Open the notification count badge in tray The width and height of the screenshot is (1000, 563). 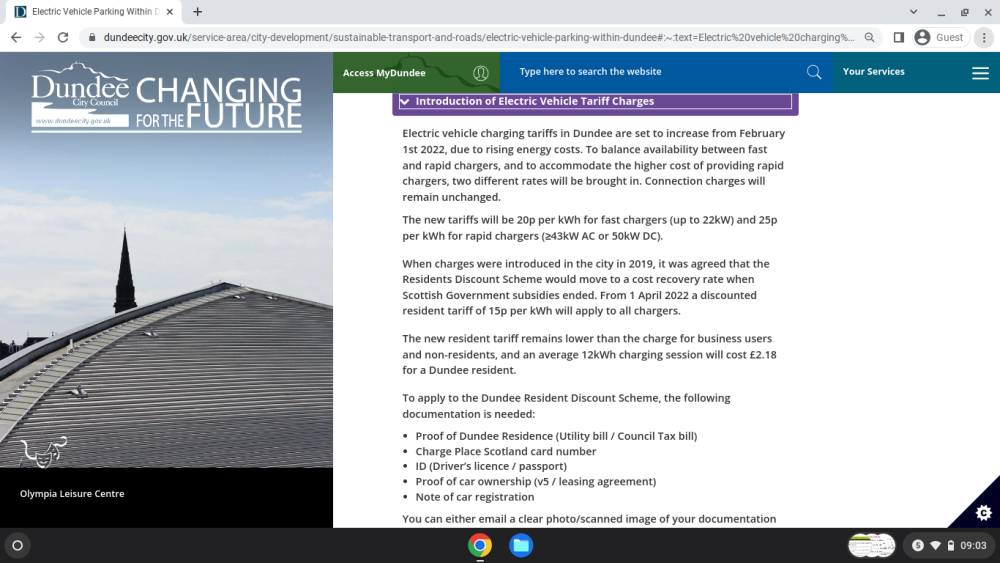(918, 545)
